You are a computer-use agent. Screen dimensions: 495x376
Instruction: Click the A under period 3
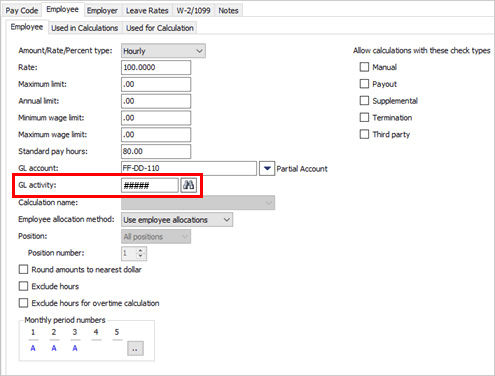pos(75,348)
